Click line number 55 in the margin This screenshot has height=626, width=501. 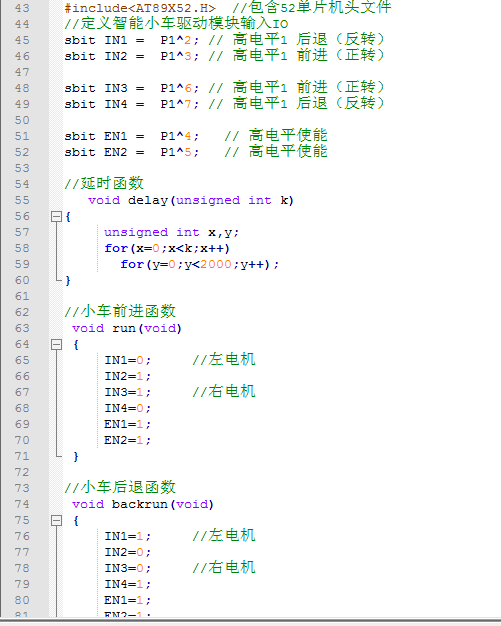22,200
